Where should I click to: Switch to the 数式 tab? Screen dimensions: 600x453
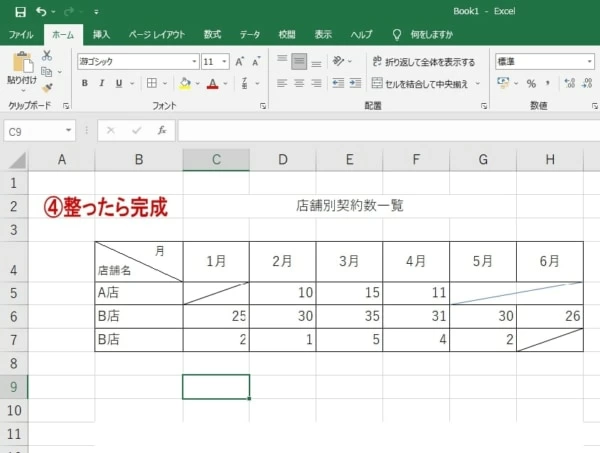pos(212,35)
